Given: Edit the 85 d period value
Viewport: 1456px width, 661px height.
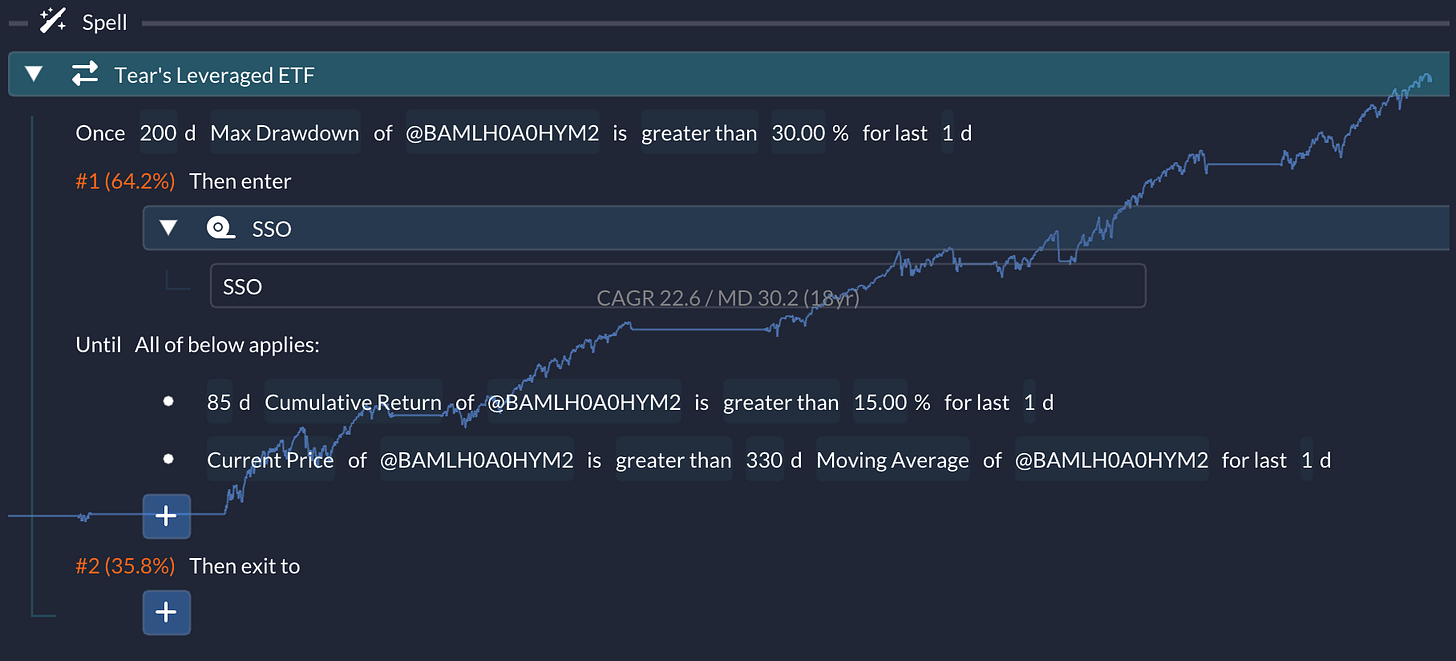Looking at the screenshot, I should tap(220, 402).
